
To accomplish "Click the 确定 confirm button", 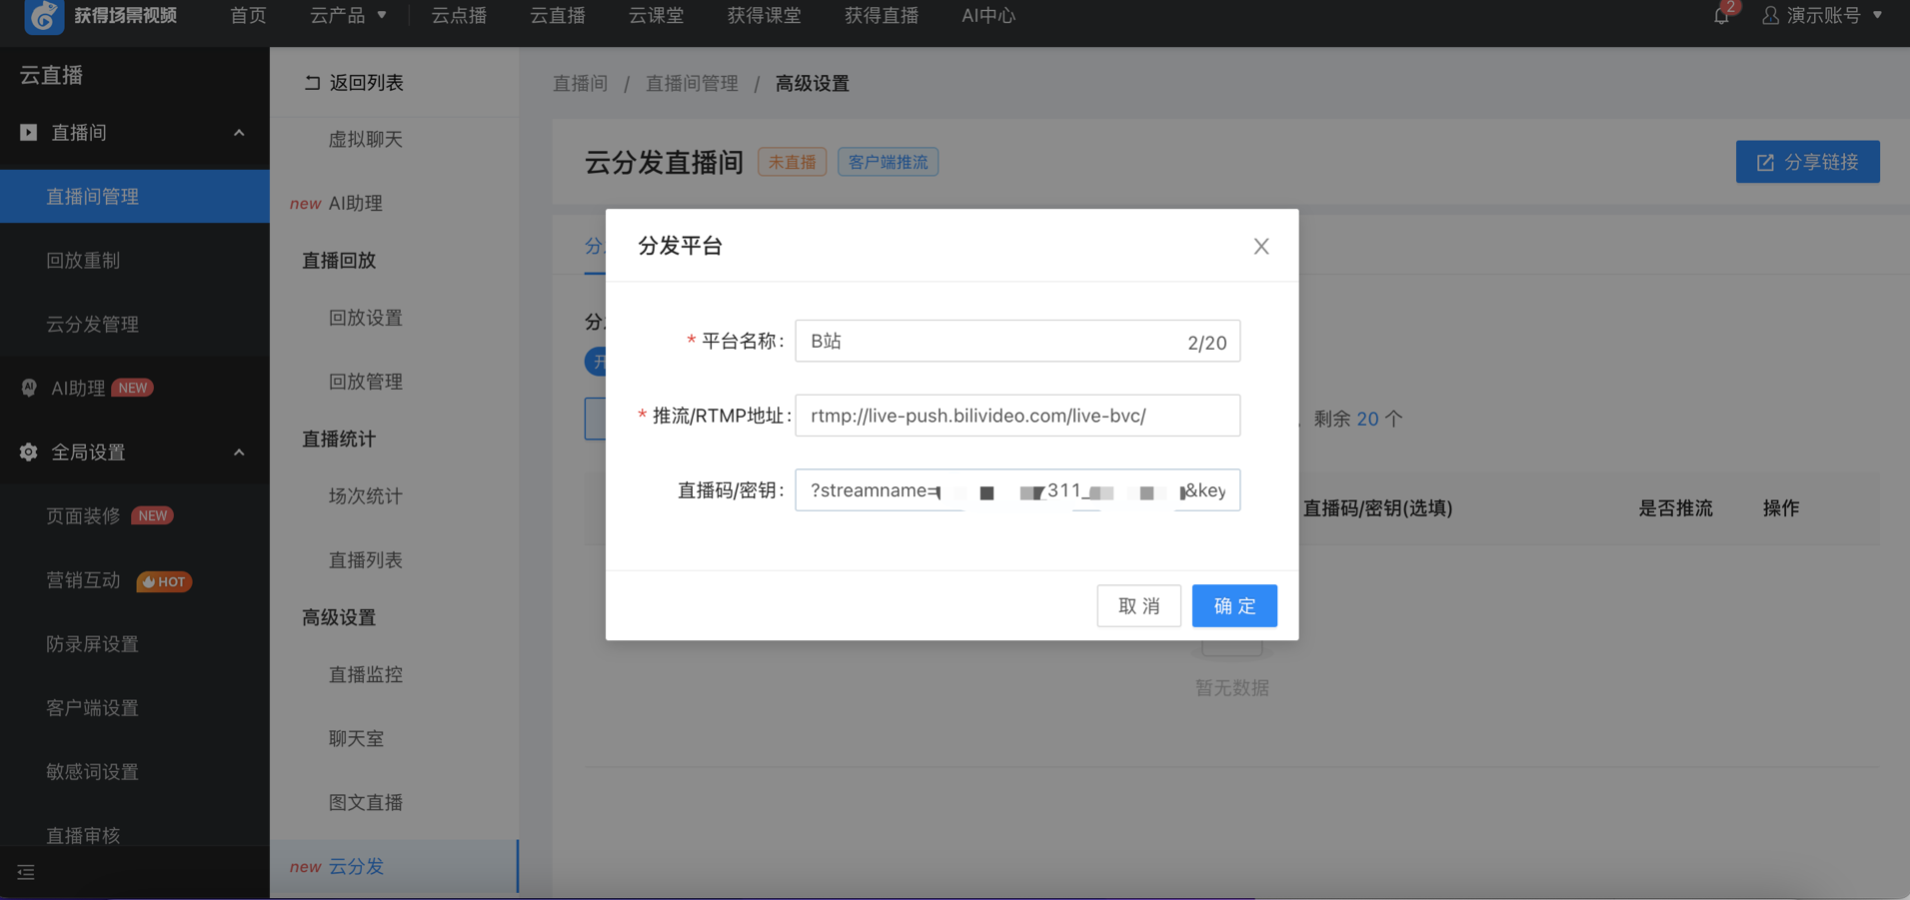I will [x=1234, y=606].
